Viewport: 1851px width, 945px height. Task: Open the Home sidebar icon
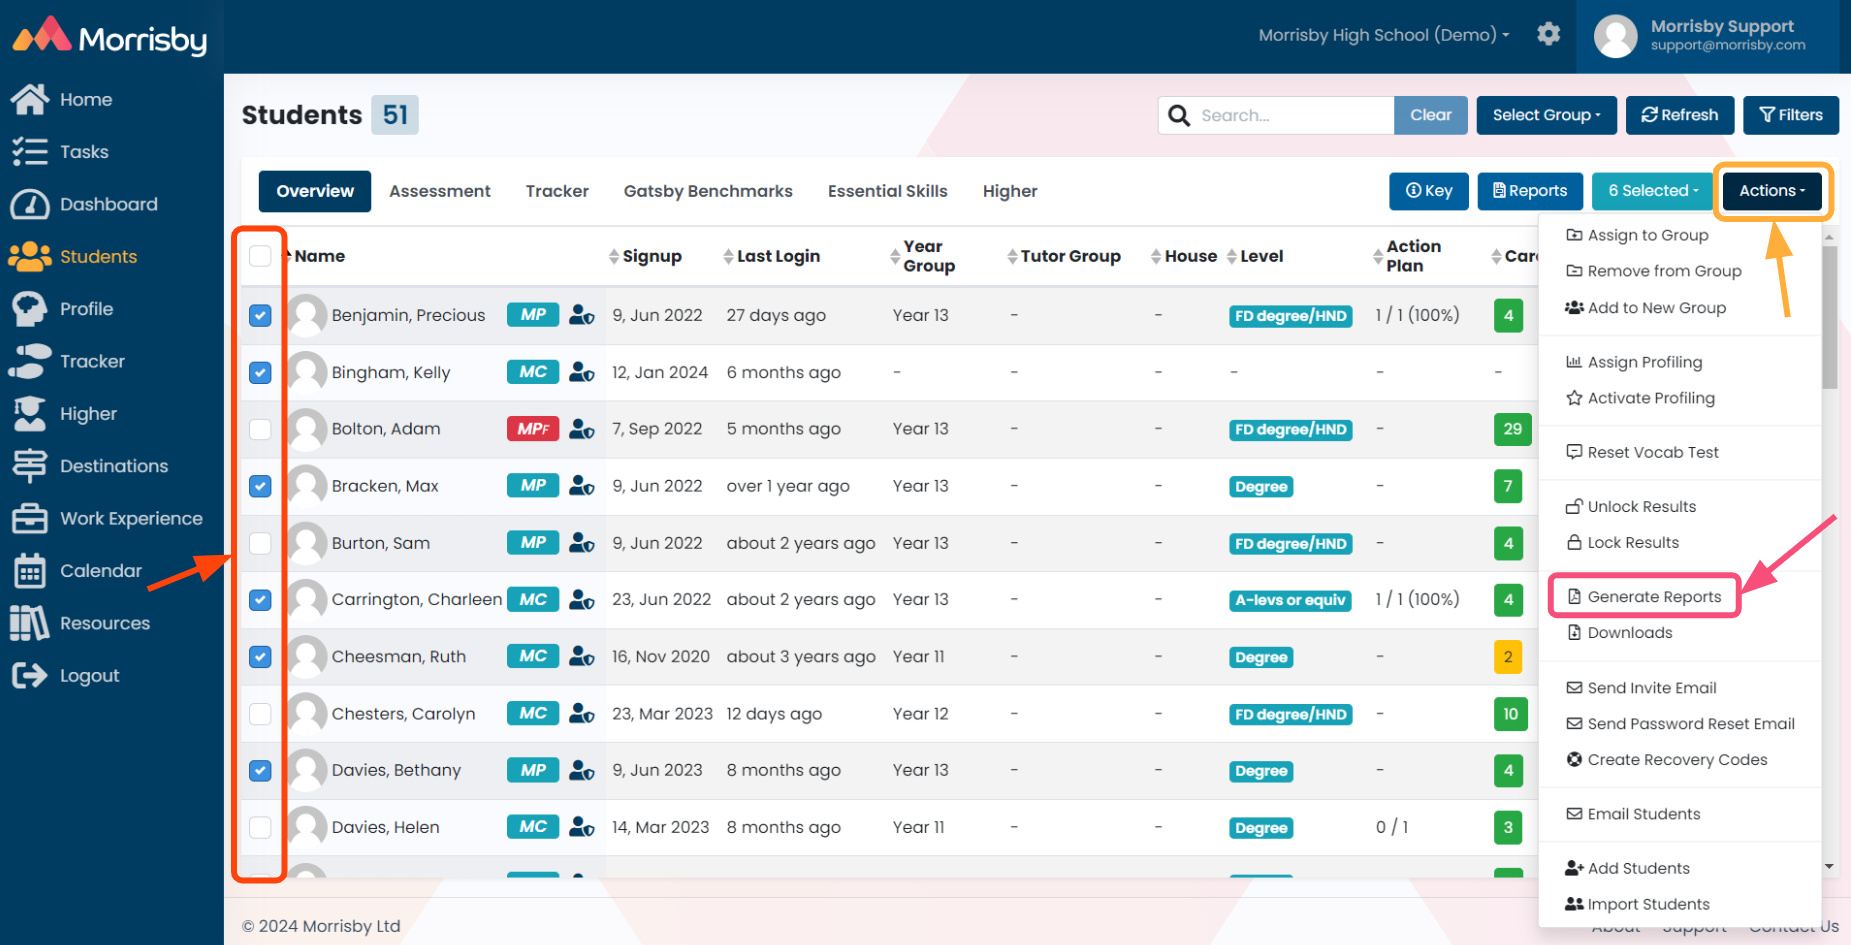click(x=30, y=99)
